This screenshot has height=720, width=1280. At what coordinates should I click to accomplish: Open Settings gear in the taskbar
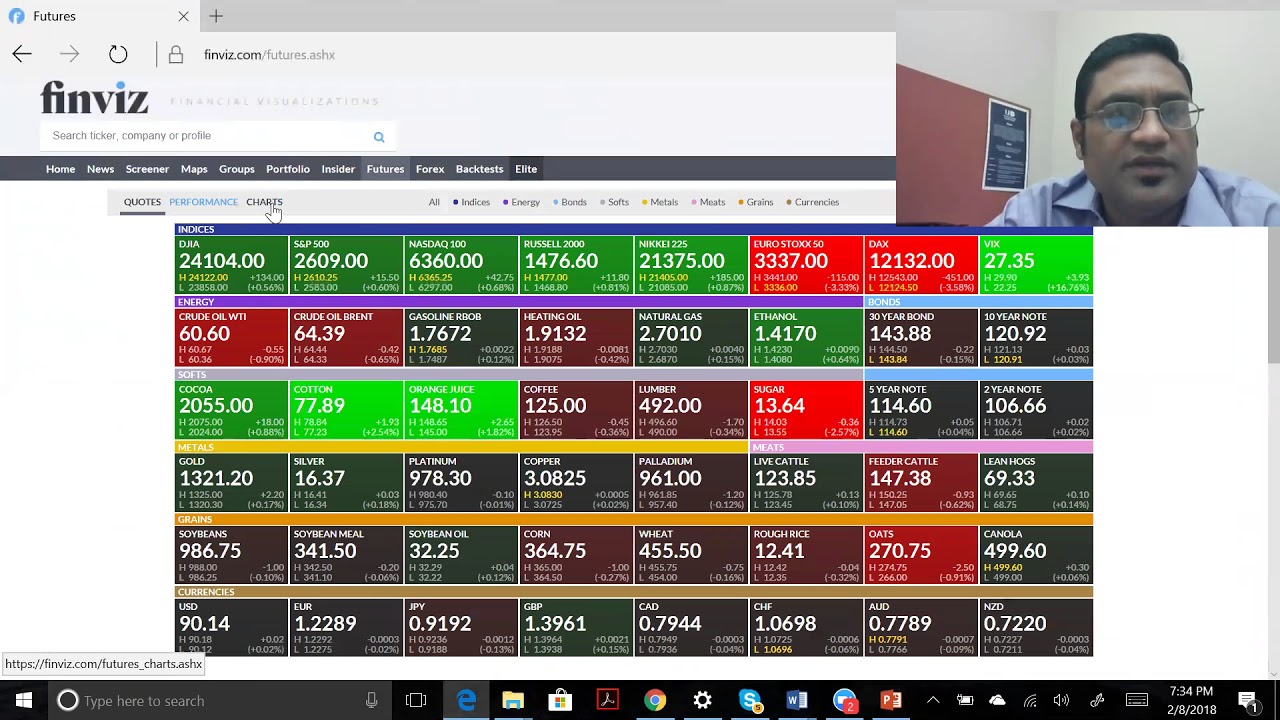pos(702,700)
